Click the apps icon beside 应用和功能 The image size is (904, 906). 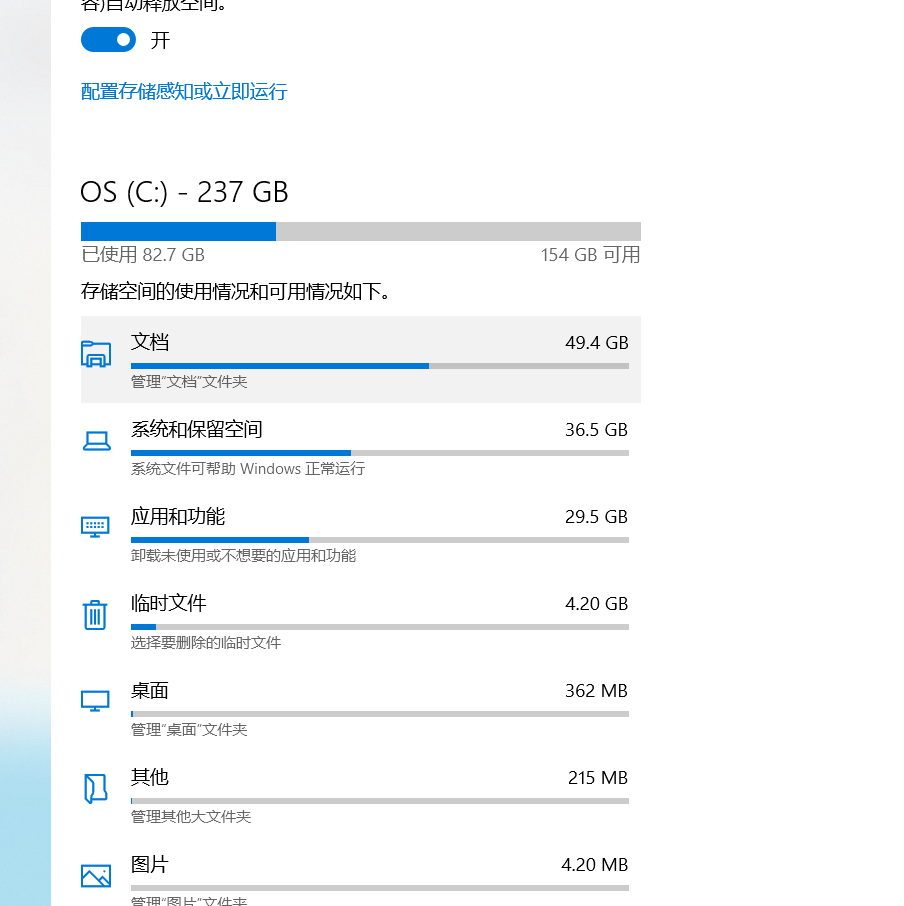click(95, 527)
